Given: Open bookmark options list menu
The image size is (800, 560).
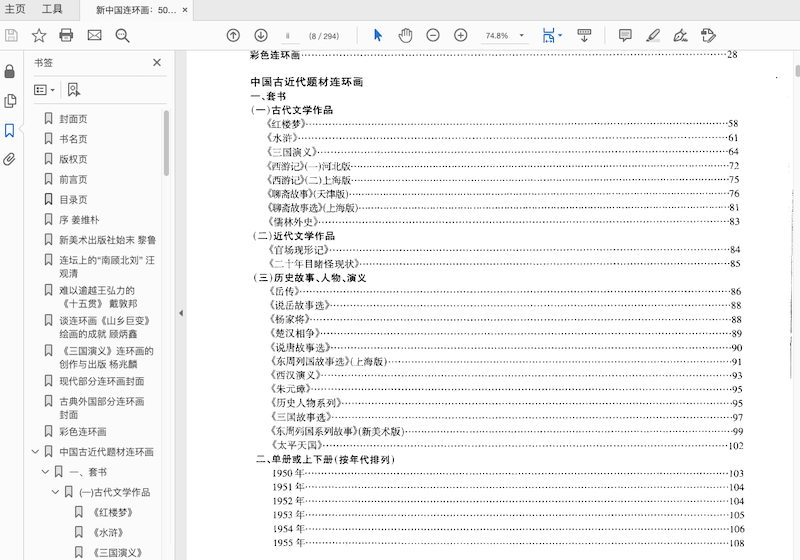Looking at the screenshot, I should point(44,90).
